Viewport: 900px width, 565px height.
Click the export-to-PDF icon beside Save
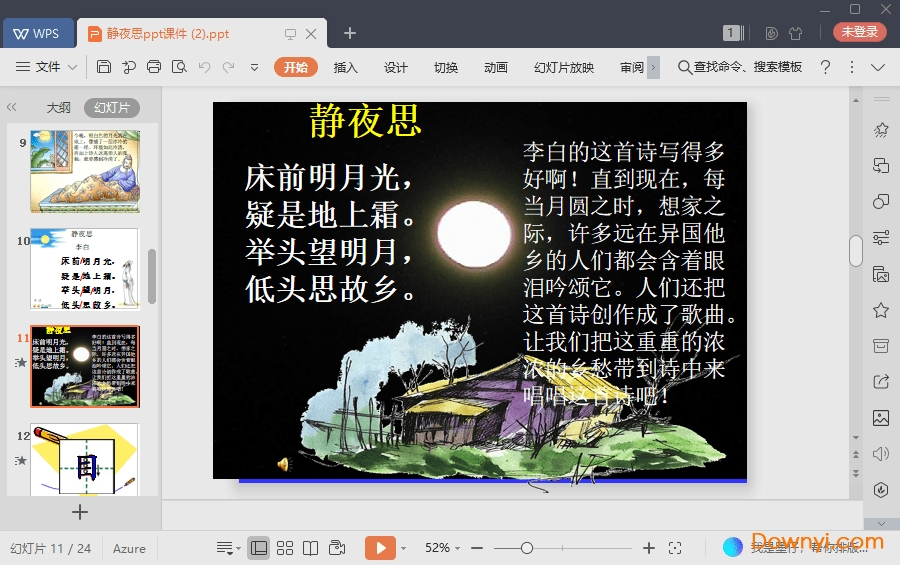coord(129,67)
